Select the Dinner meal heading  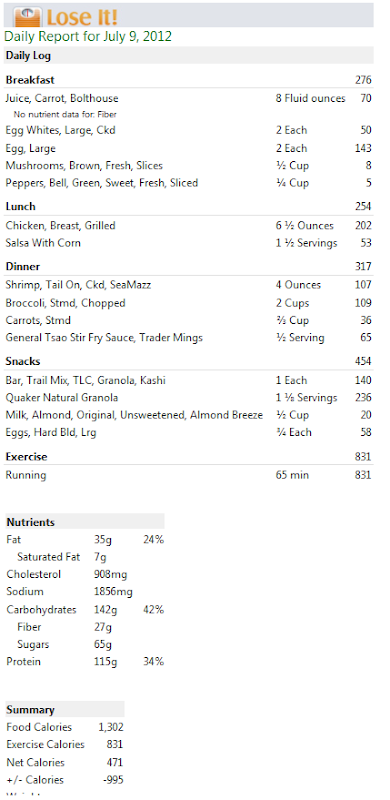(22, 266)
